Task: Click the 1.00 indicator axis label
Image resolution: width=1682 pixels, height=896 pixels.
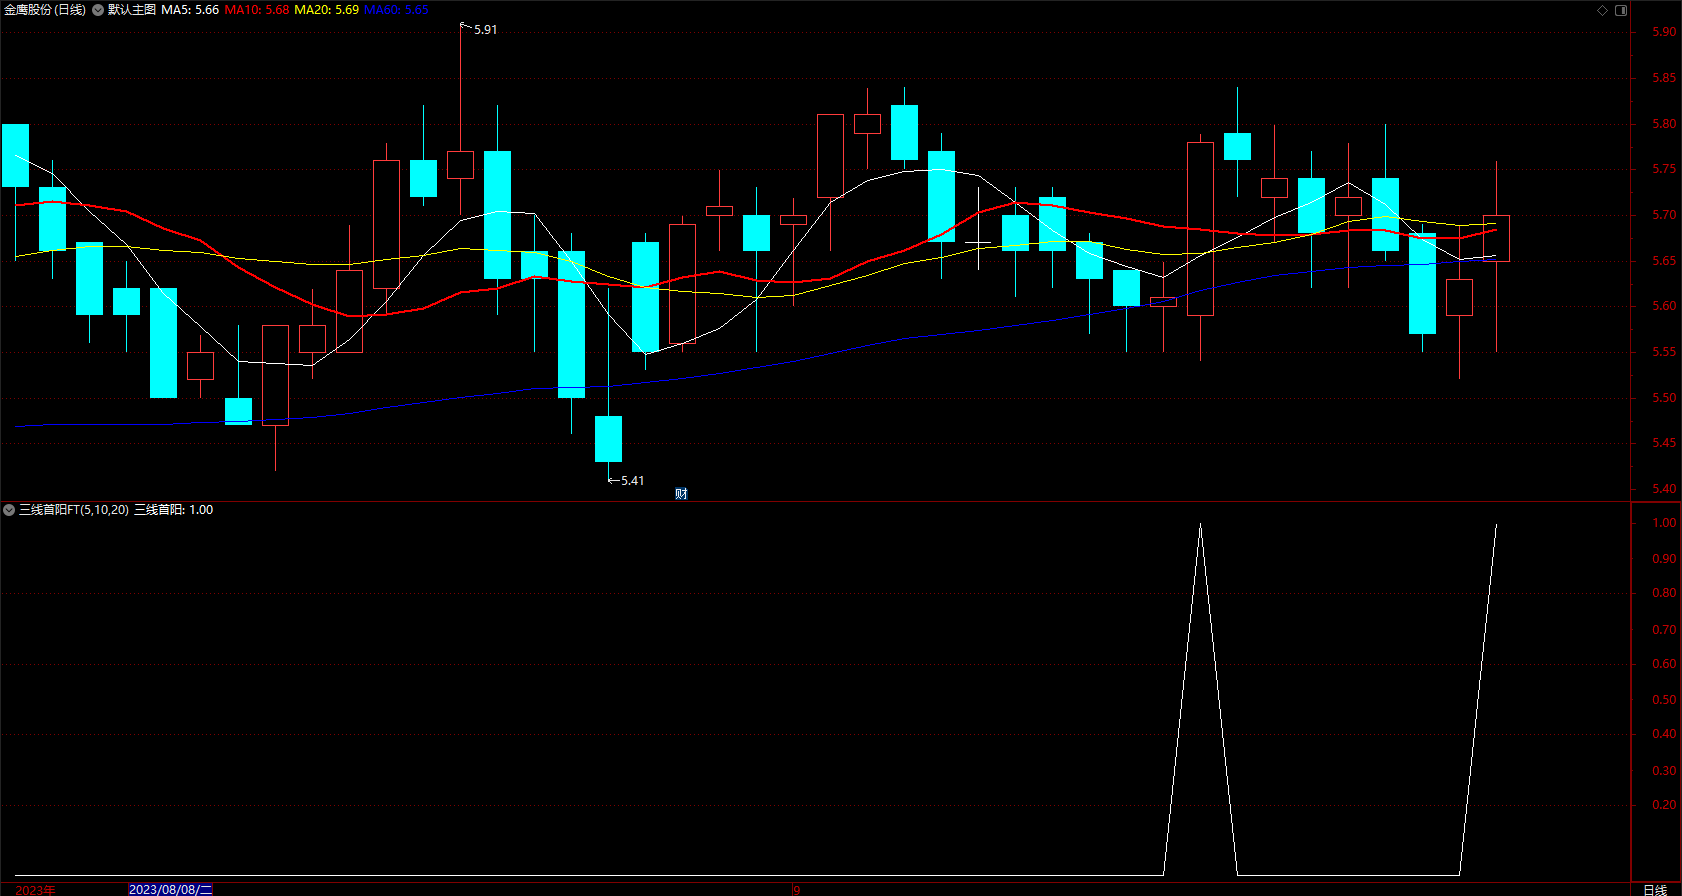Action: [1664, 523]
